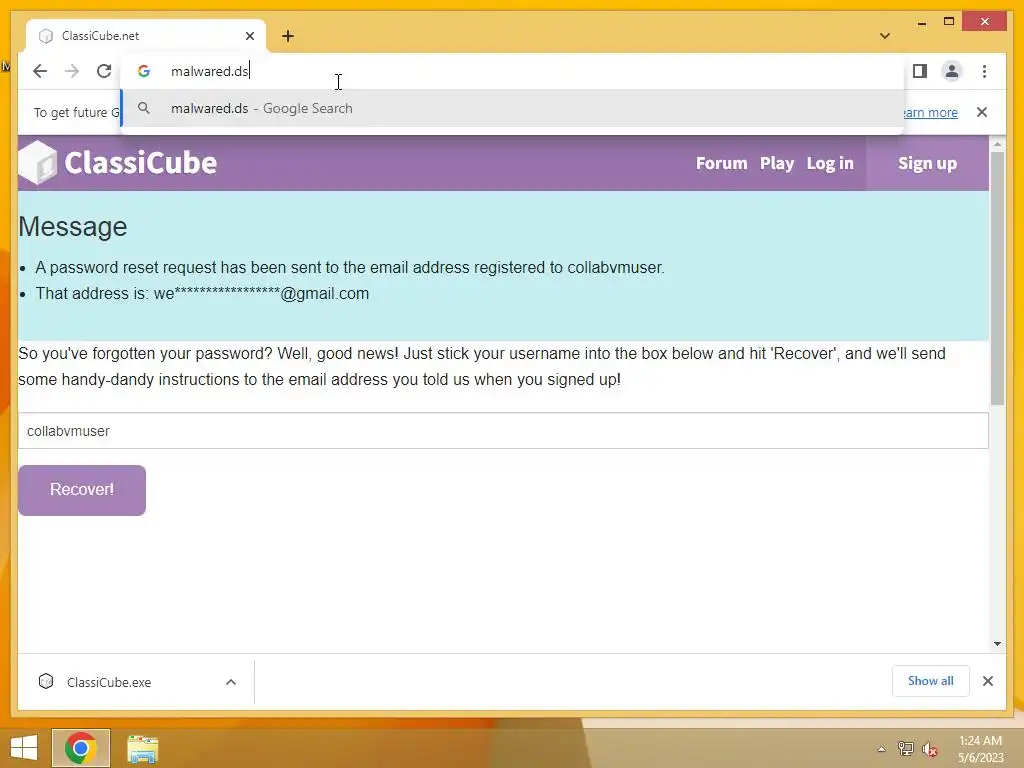This screenshot has width=1024, height=768.
Task: Open Chrome's three-dot menu
Action: coord(984,71)
